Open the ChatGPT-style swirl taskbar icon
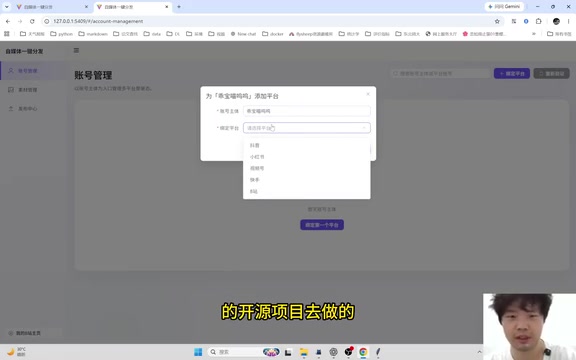Viewport: 576px width, 360px height. [x=333, y=352]
